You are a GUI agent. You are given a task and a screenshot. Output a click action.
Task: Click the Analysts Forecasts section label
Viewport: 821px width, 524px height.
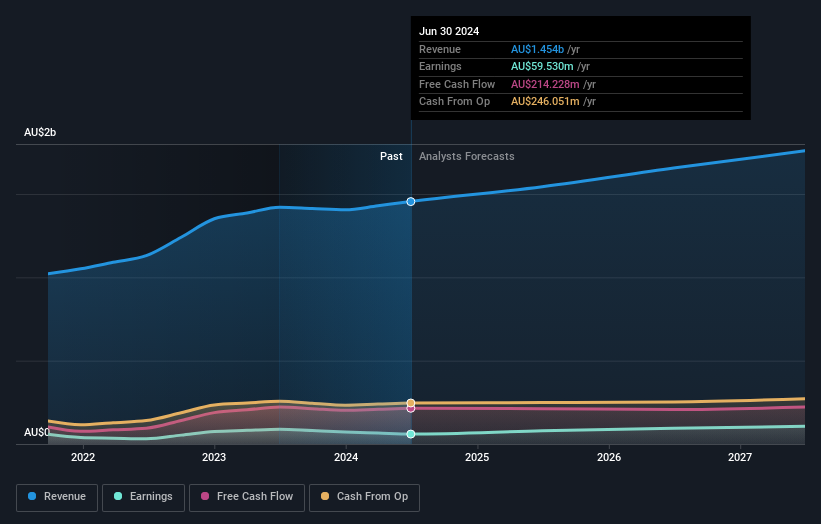467,156
